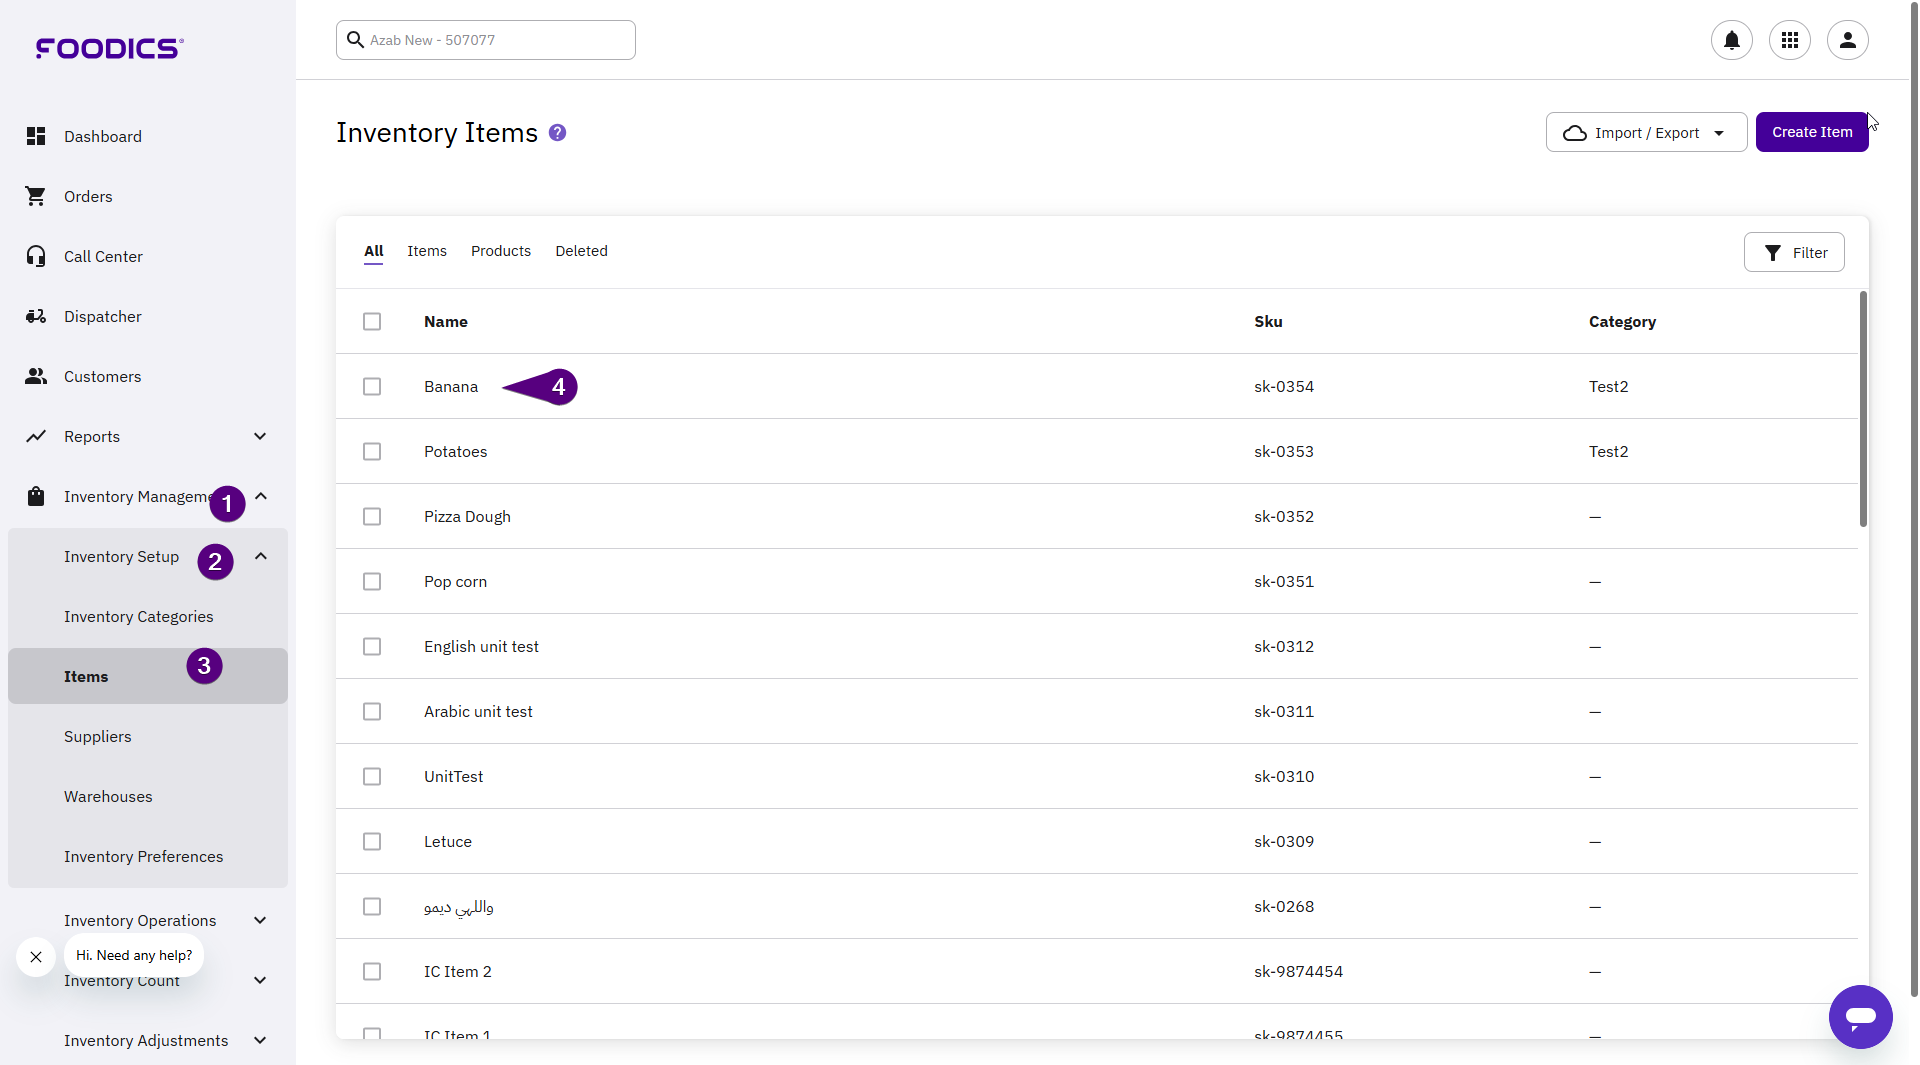The image size is (1920, 1065).
Task: Expand the Reports menu chevron
Action: pyautogui.click(x=260, y=436)
